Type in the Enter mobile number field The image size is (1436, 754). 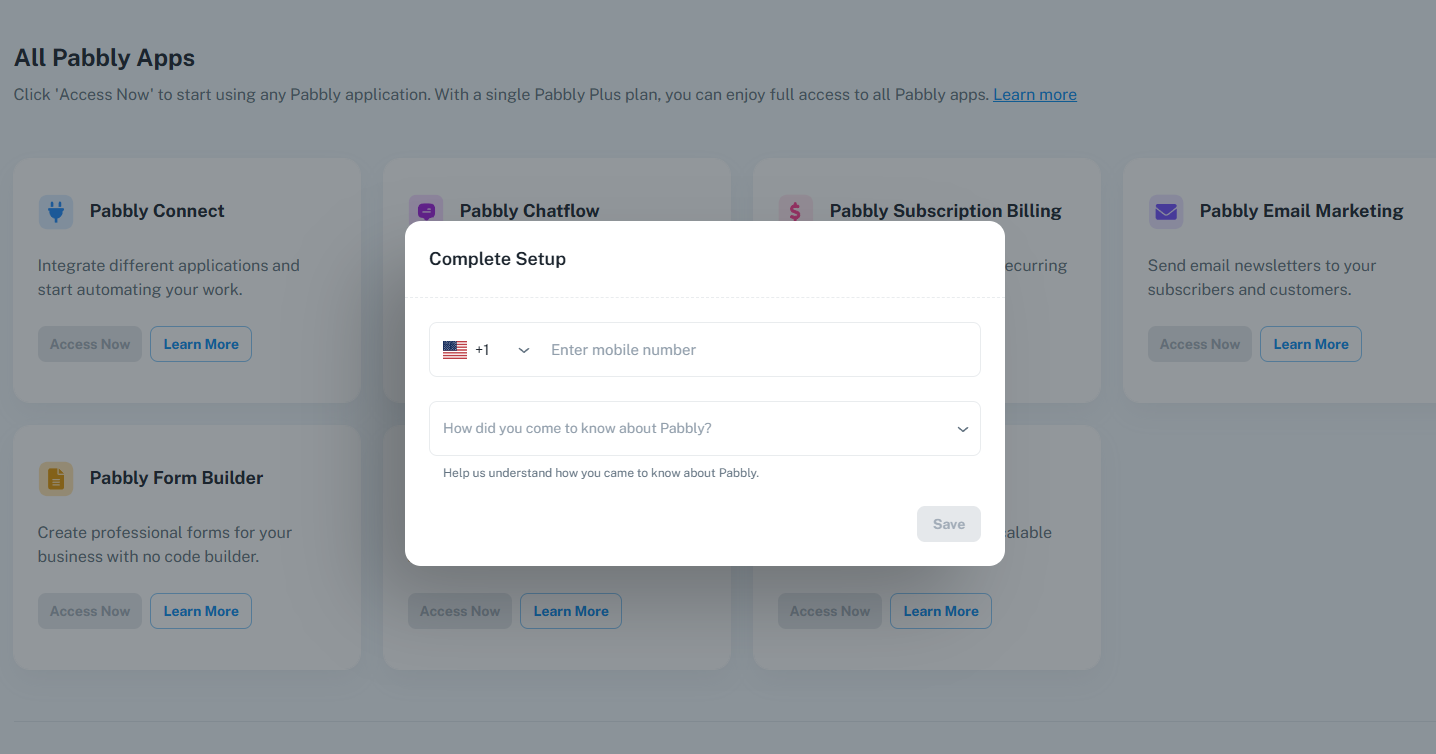coord(760,350)
